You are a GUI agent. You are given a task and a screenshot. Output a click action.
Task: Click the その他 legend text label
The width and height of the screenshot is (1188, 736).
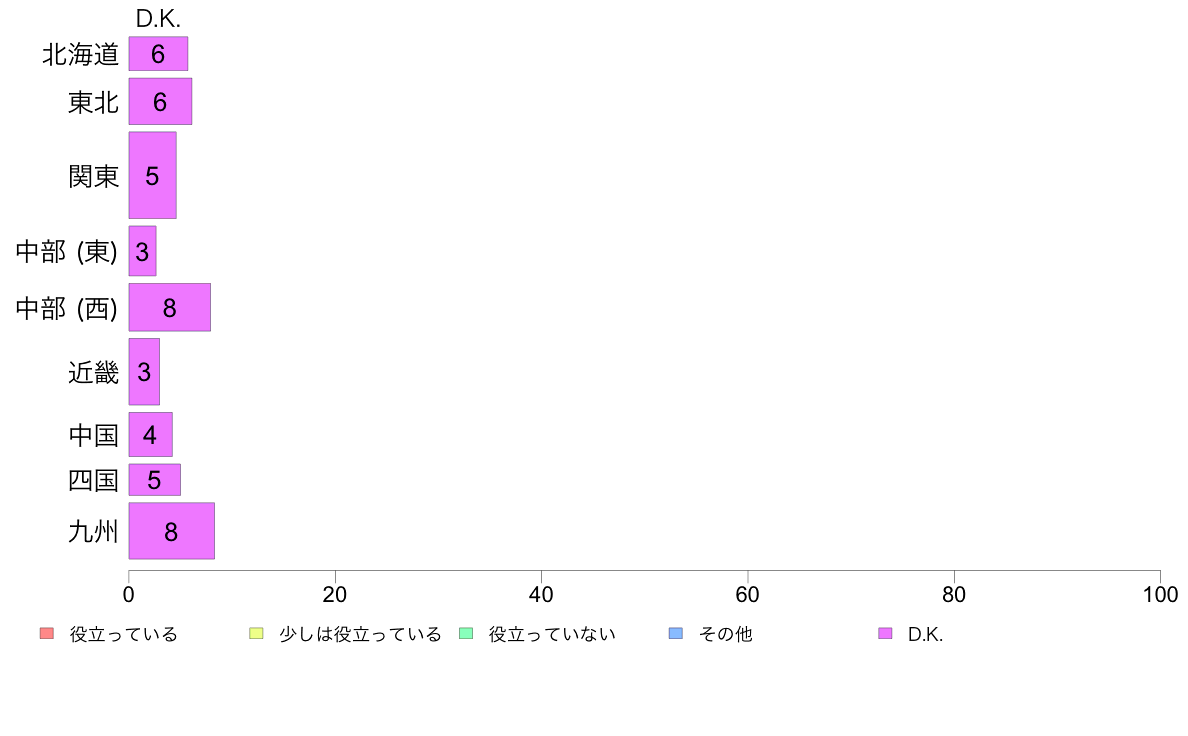point(725,634)
